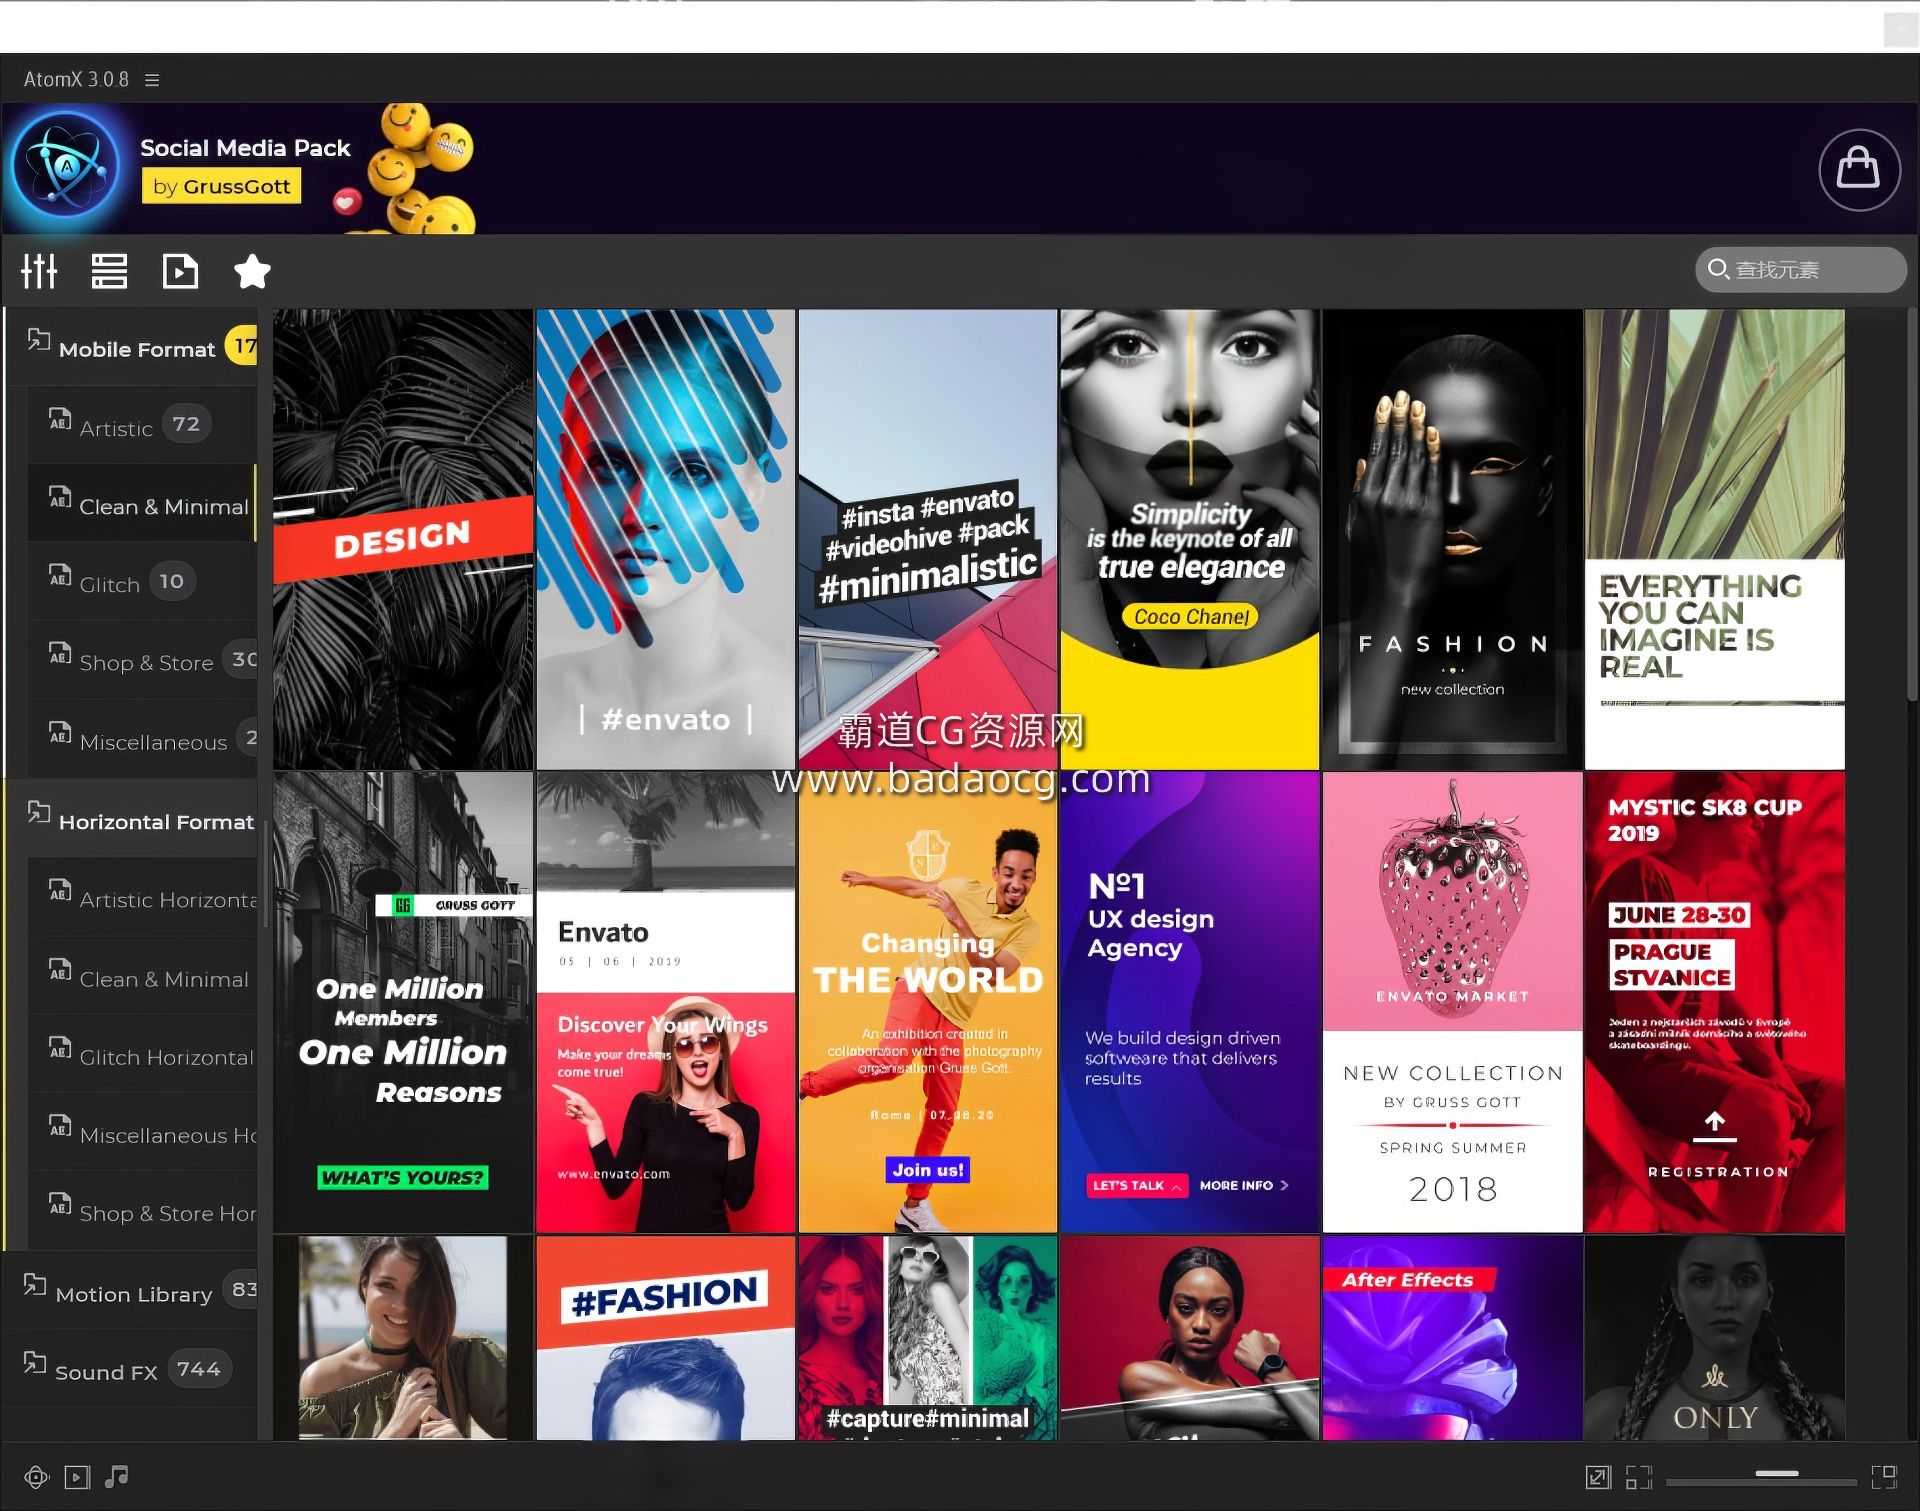1920x1511 pixels.
Task: Click the AE icon beside Glitch
Action: tap(60, 575)
